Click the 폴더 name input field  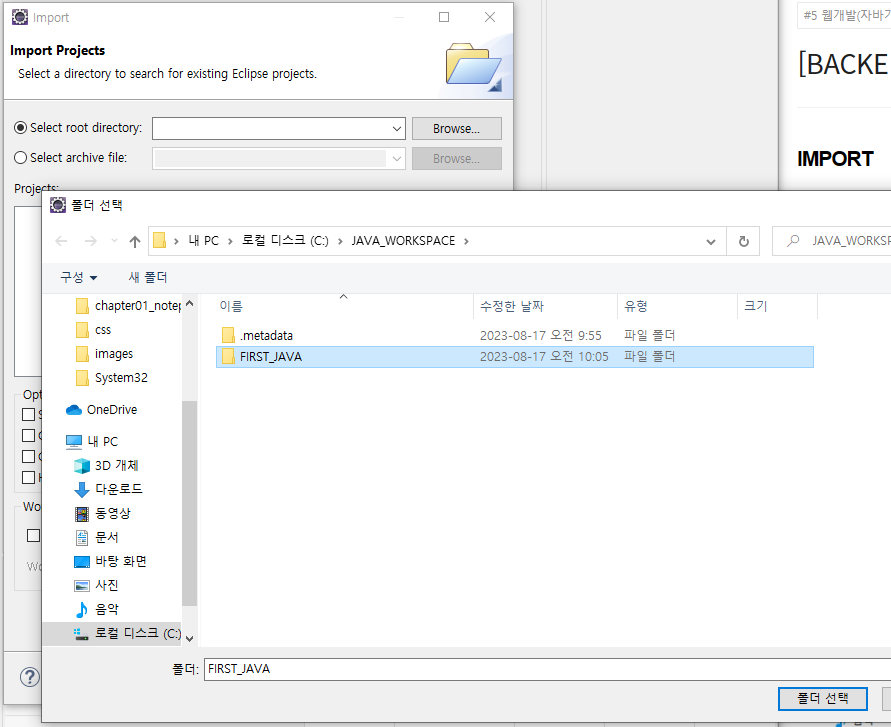[x=547, y=669]
